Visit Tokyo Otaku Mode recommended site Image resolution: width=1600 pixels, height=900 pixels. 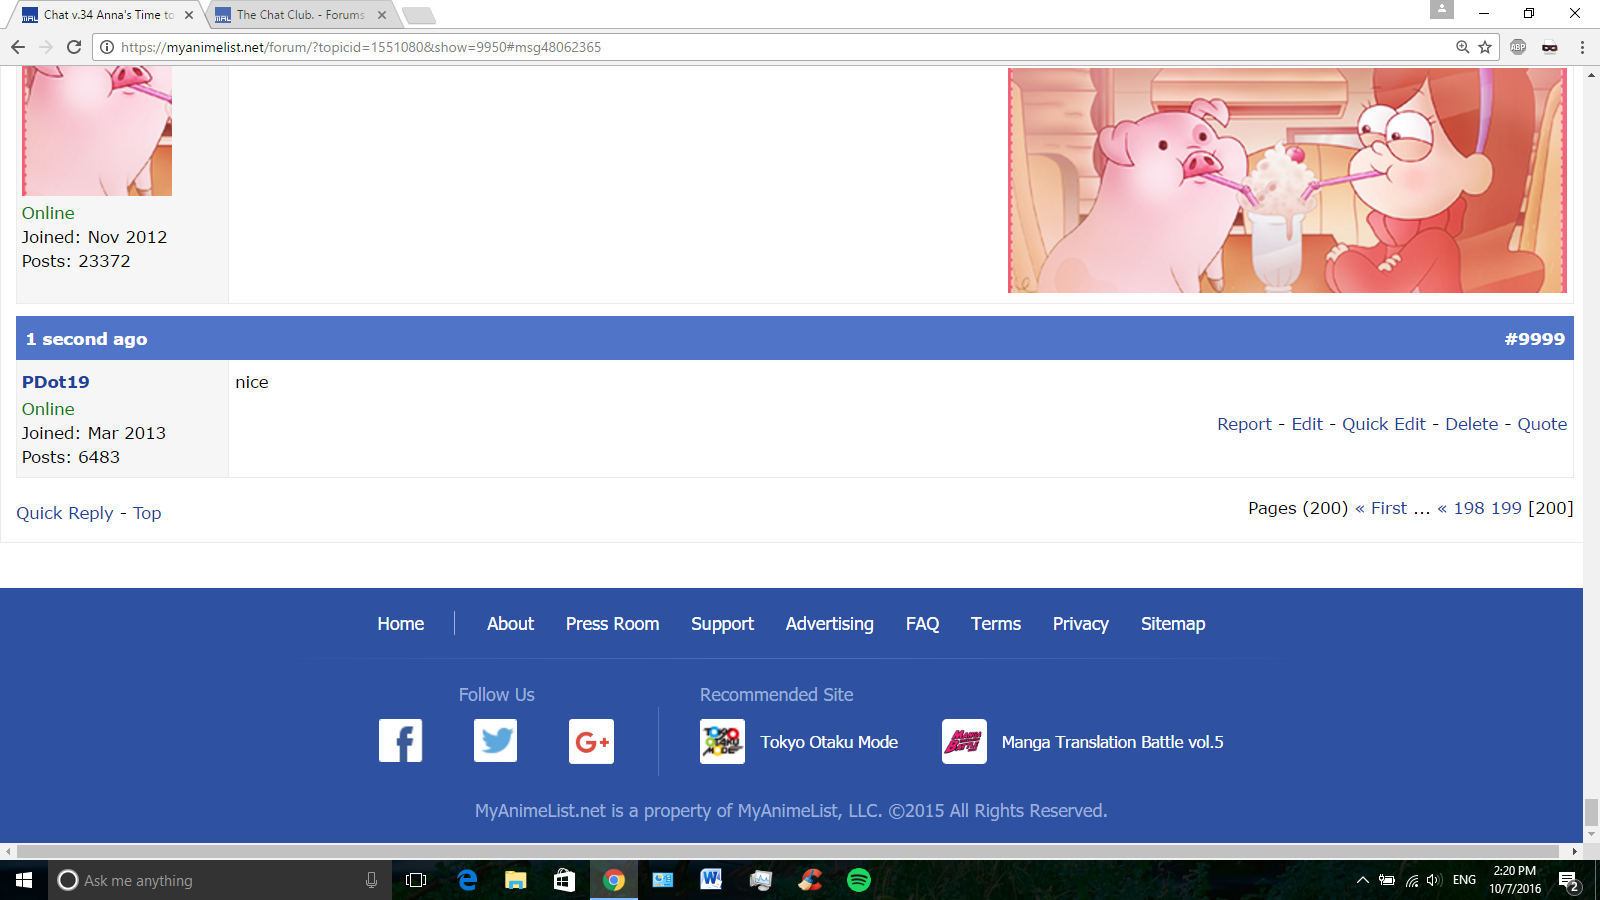(x=829, y=742)
